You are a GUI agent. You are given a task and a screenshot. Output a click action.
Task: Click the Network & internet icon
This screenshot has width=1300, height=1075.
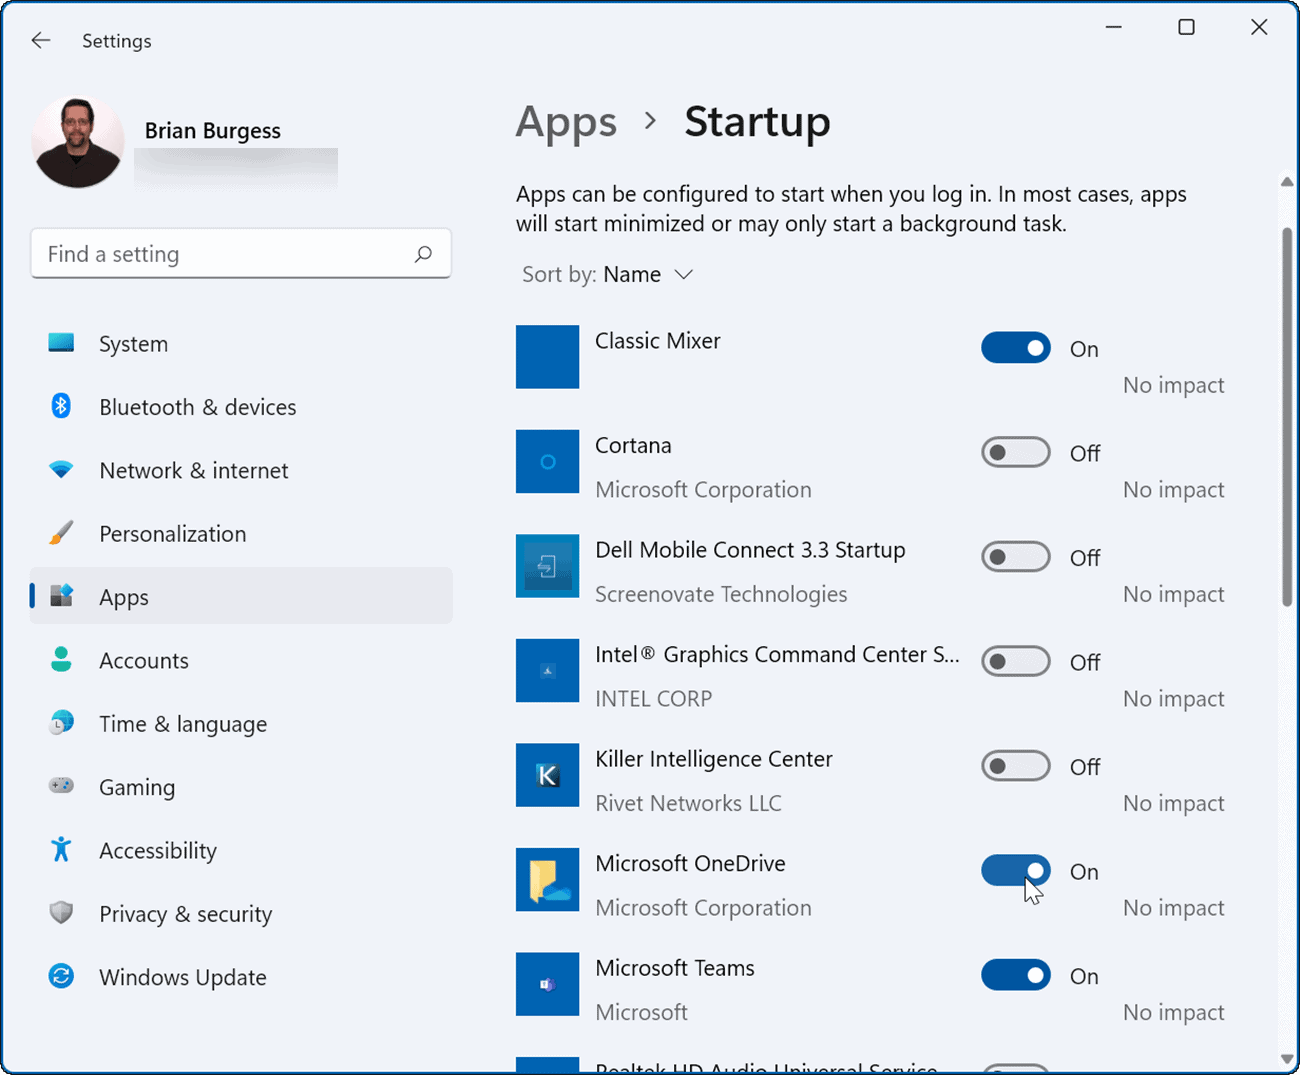pyautogui.click(x=61, y=470)
